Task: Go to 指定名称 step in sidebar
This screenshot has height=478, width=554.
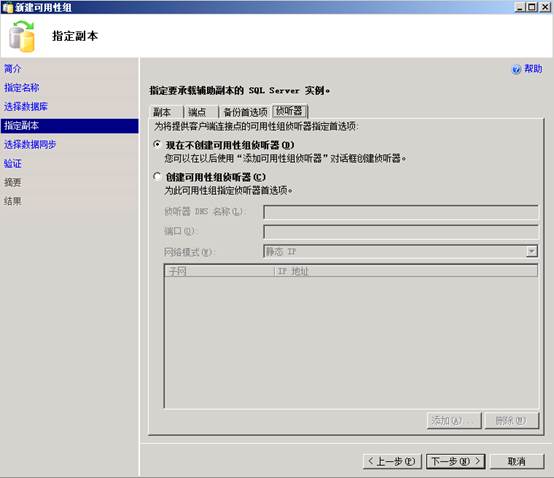Action: [x=22, y=88]
